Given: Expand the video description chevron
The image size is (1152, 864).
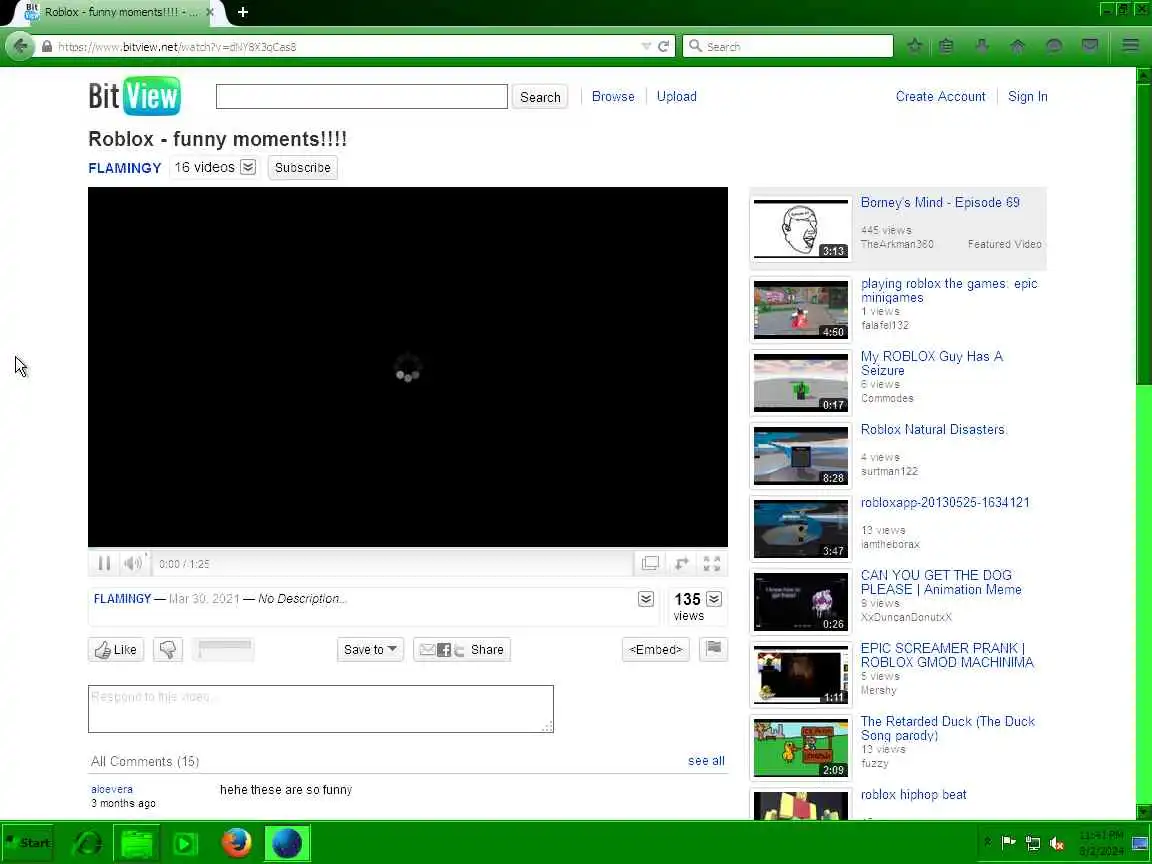Looking at the screenshot, I should [x=646, y=599].
